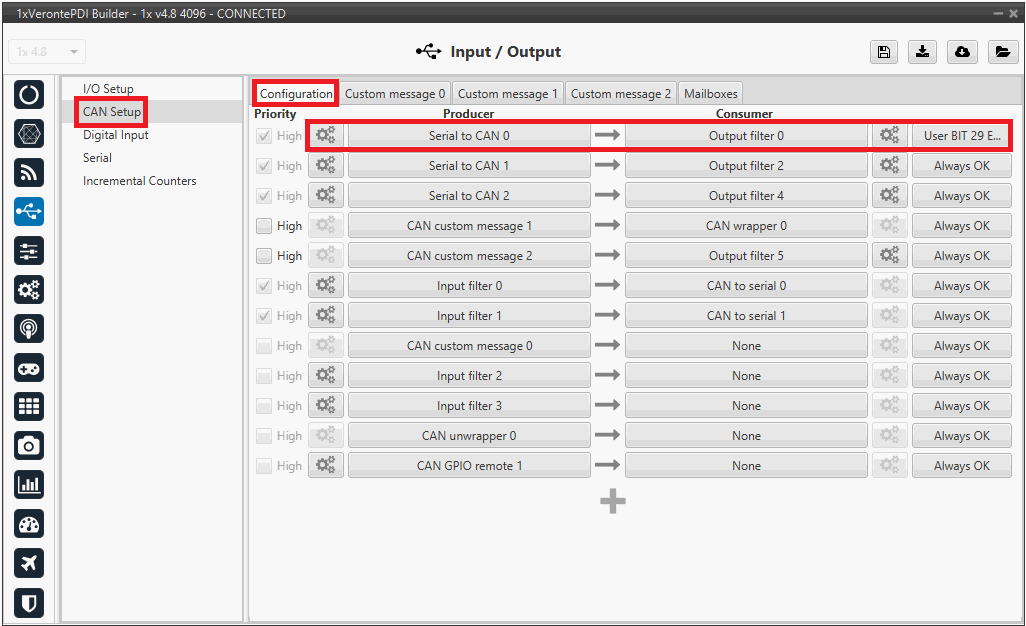This screenshot has height=626, width=1026.
Task: Toggle High priority for CAN custom message 1
Action: (x=264, y=226)
